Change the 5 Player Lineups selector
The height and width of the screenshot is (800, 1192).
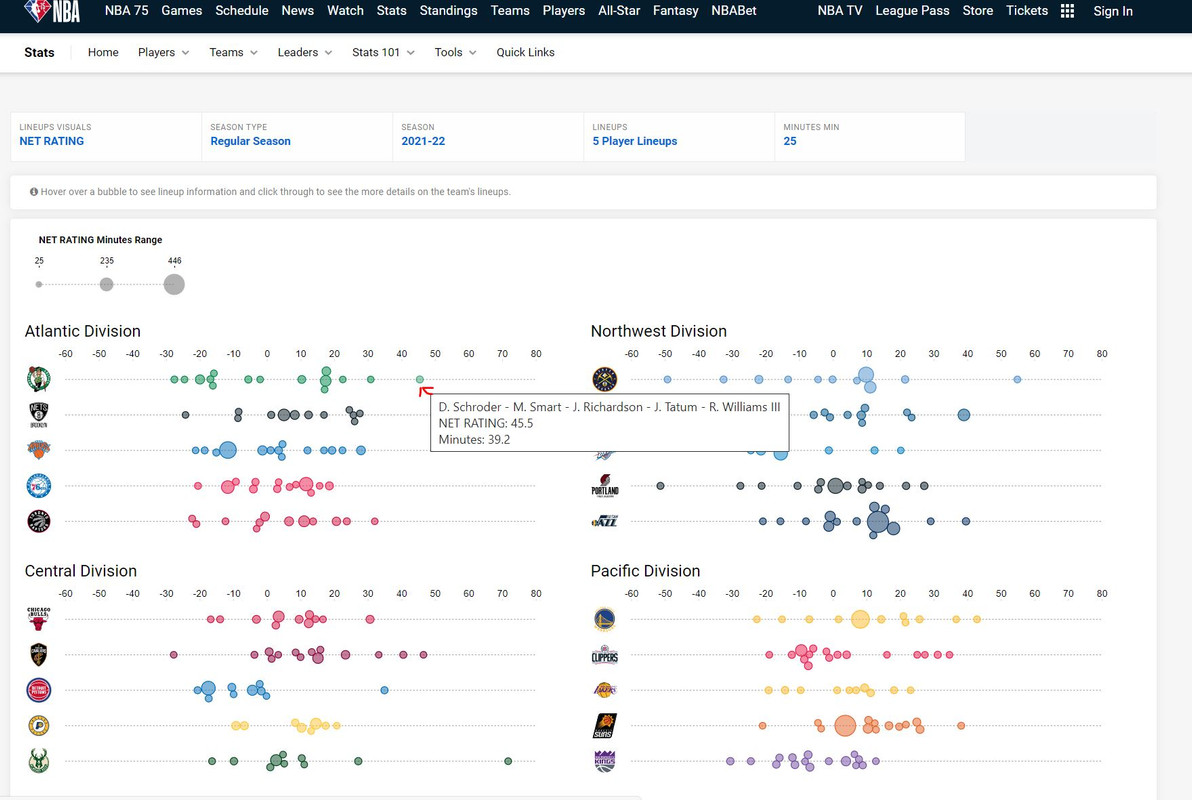[679, 136]
